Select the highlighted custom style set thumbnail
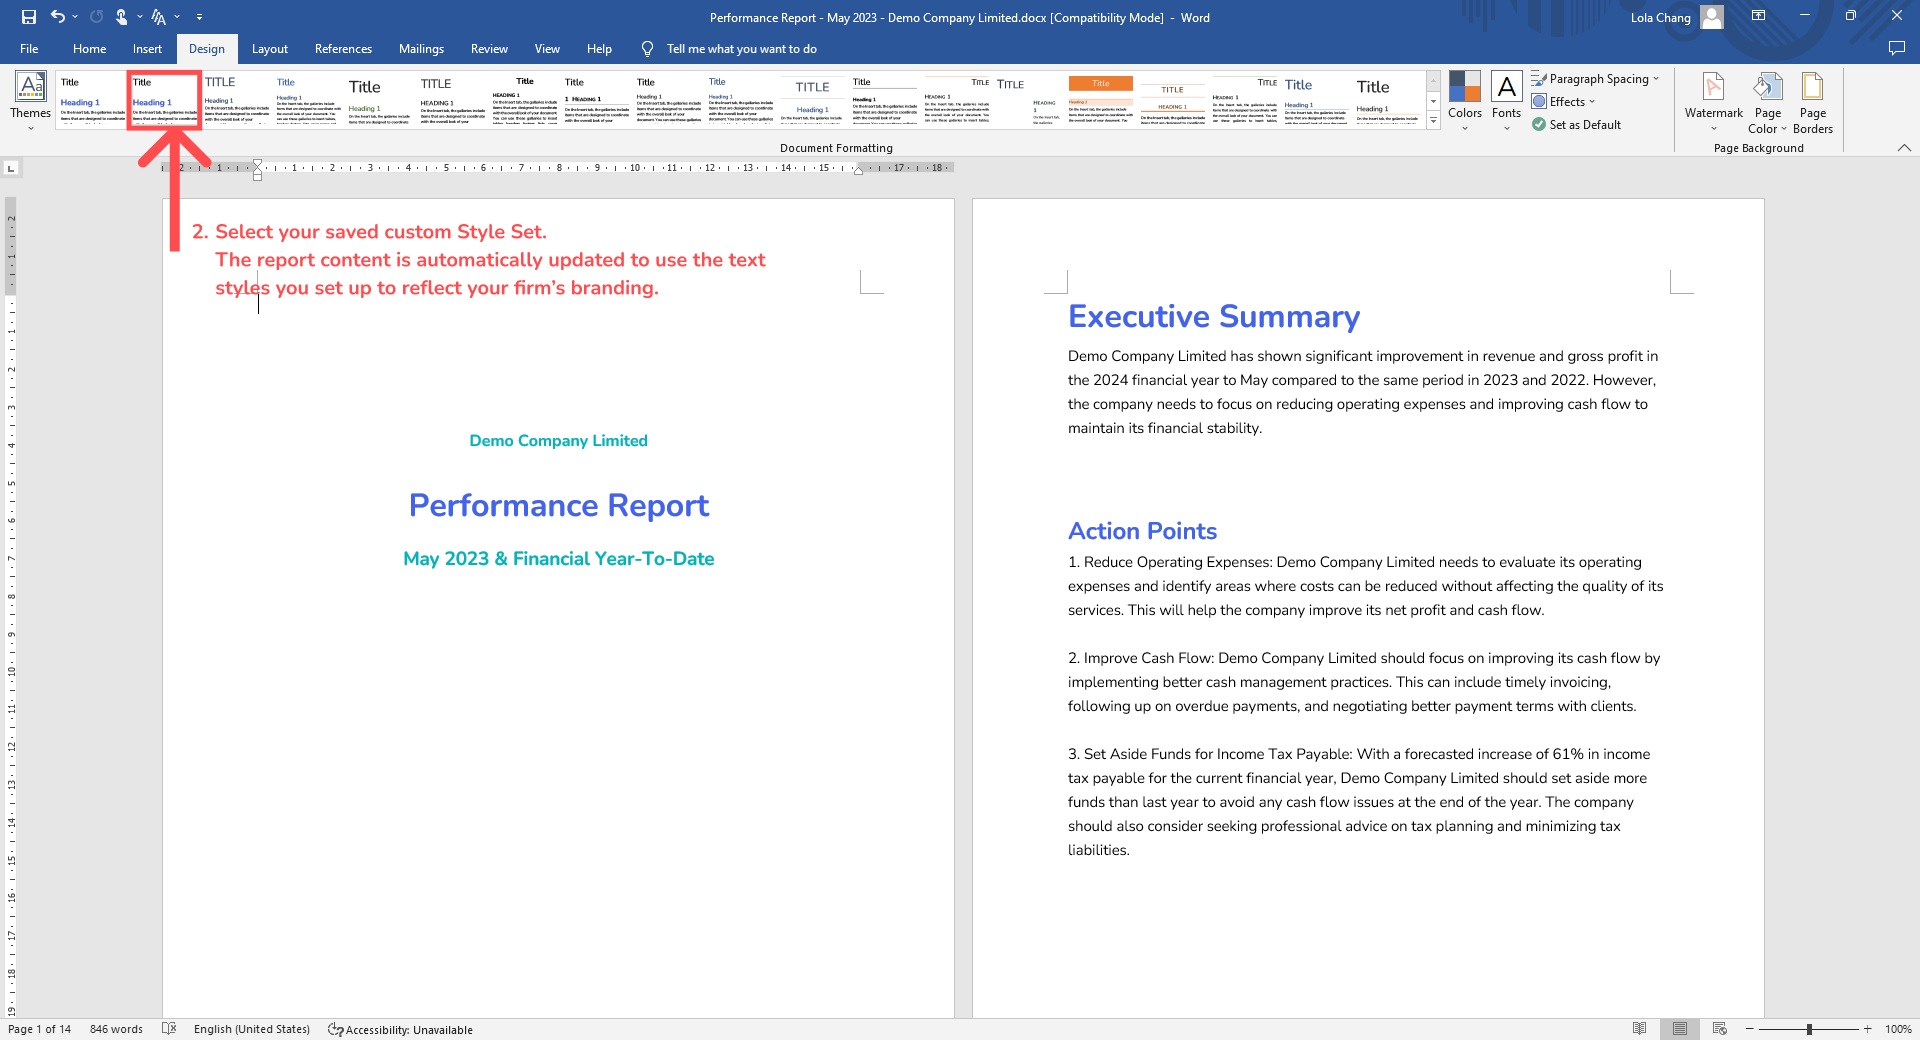 tap(165, 100)
